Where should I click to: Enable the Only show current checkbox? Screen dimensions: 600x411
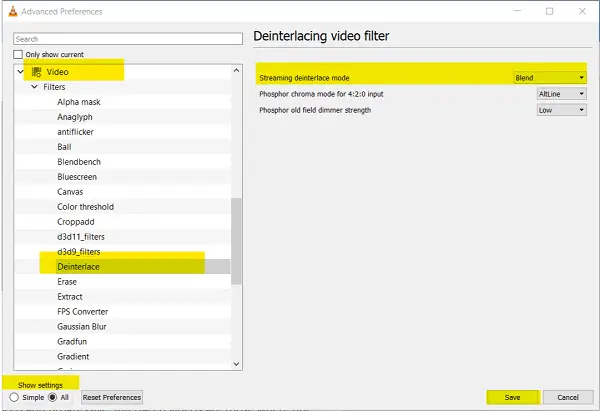18,54
